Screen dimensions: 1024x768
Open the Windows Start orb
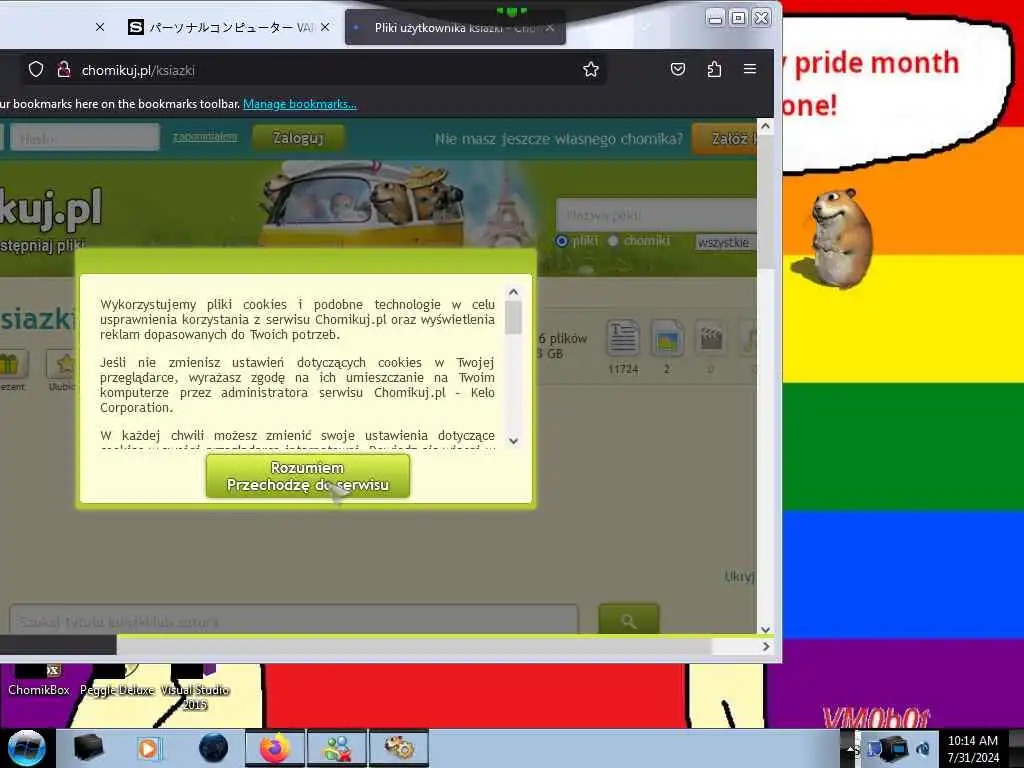pos(27,748)
